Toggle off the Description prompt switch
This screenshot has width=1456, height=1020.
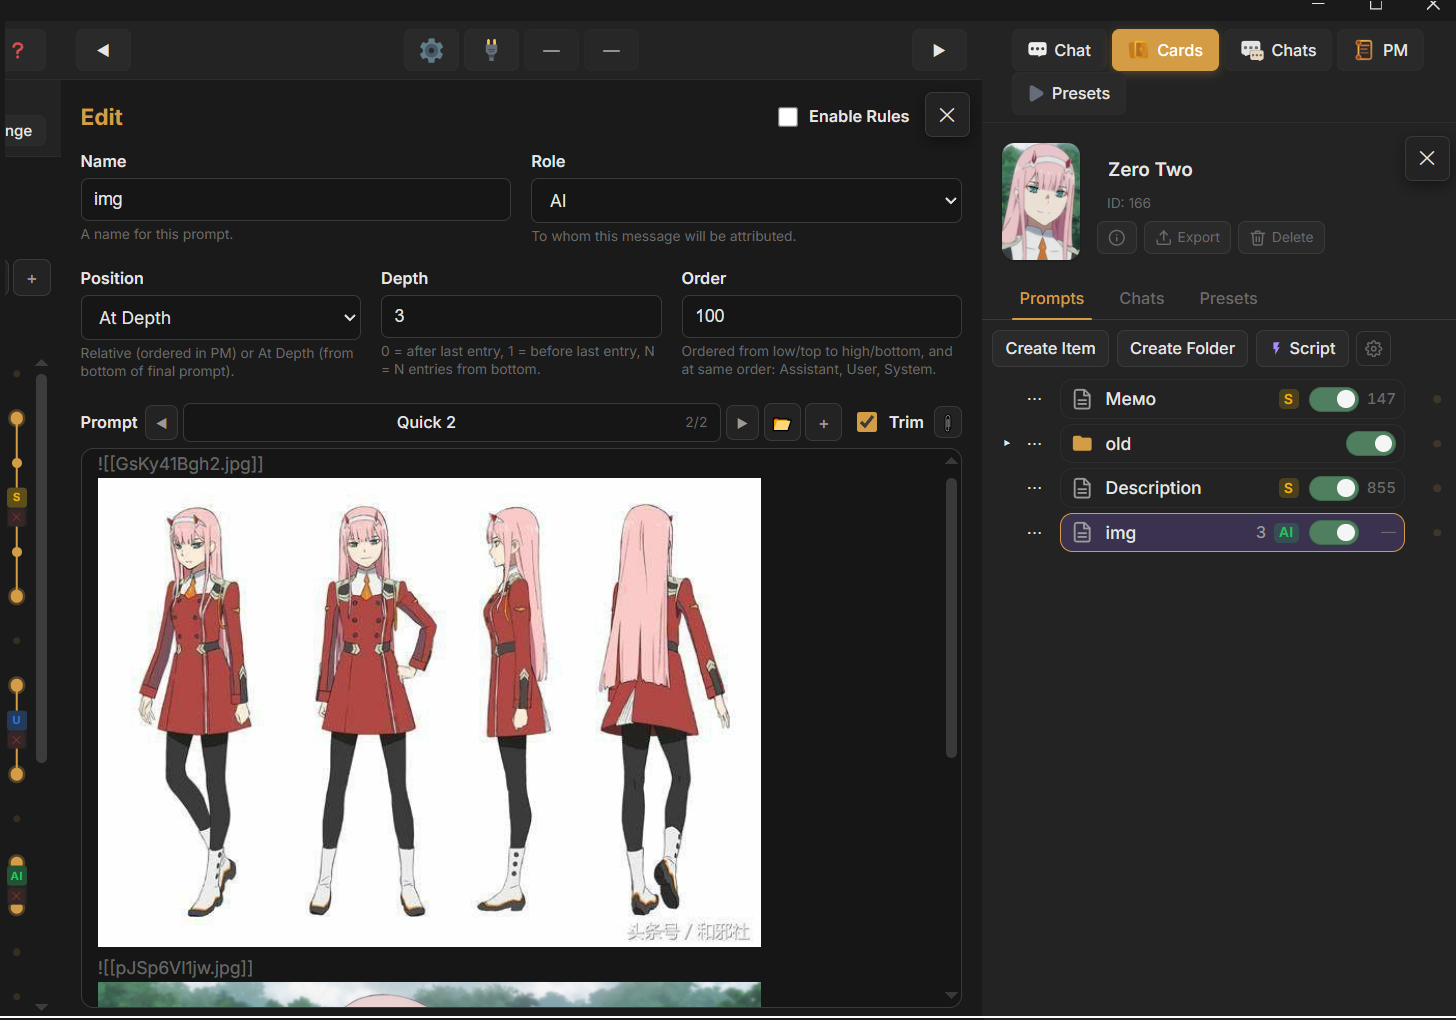point(1334,488)
